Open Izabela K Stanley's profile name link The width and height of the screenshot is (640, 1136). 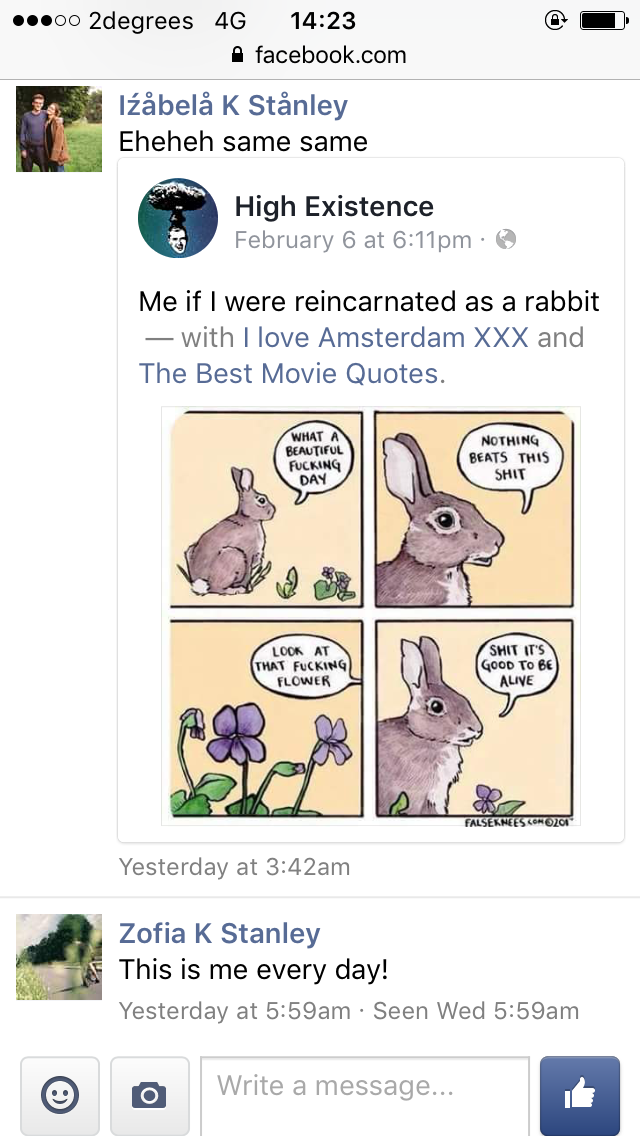pyautogui.click(x=233, y=106)
